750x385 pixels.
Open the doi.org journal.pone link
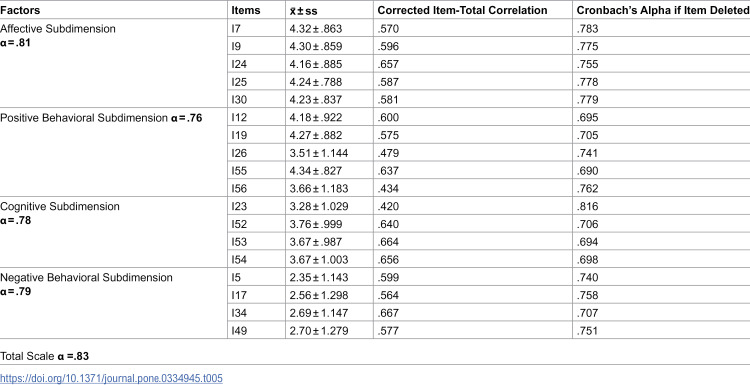point(111,378)
